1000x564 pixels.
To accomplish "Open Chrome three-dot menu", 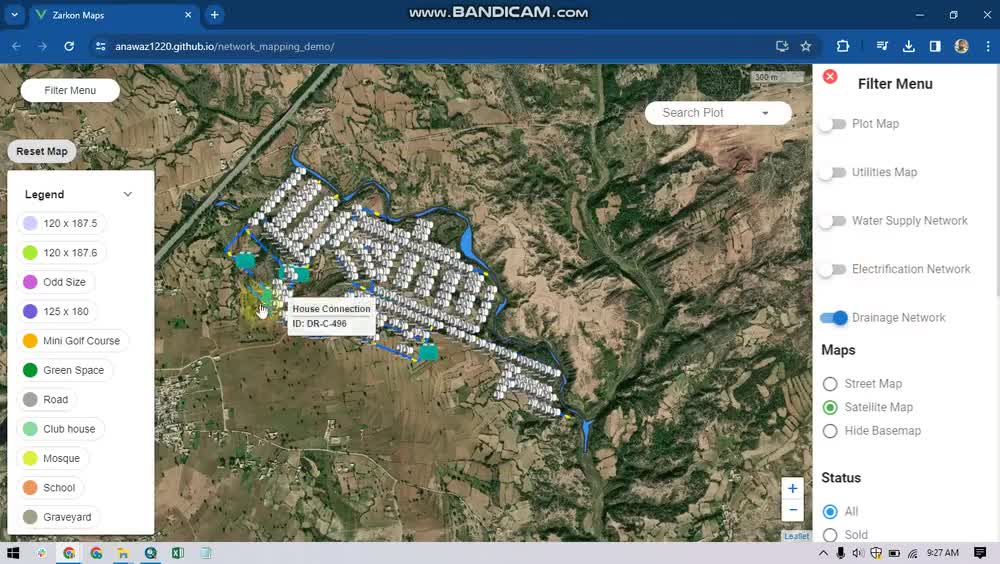I will 987,46.
